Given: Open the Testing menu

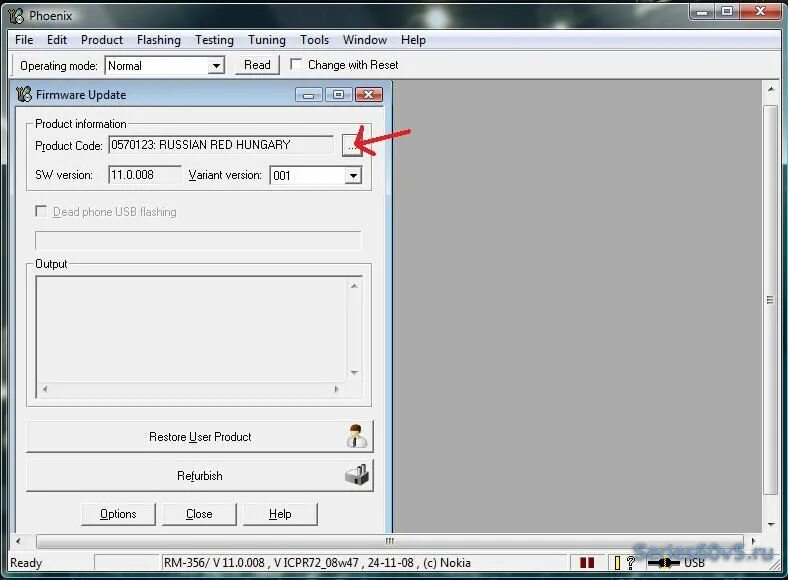Looking at the screenshot, I should pyautogui.click(x=215, y=40).
